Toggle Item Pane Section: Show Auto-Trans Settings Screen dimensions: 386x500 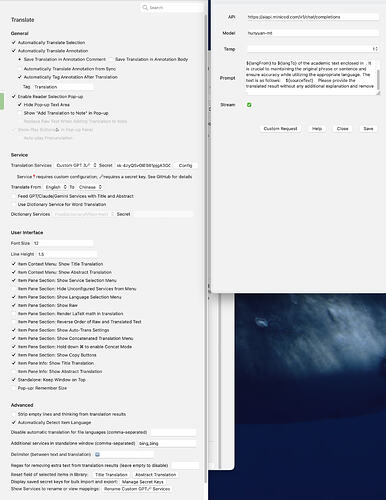point(14,330)
